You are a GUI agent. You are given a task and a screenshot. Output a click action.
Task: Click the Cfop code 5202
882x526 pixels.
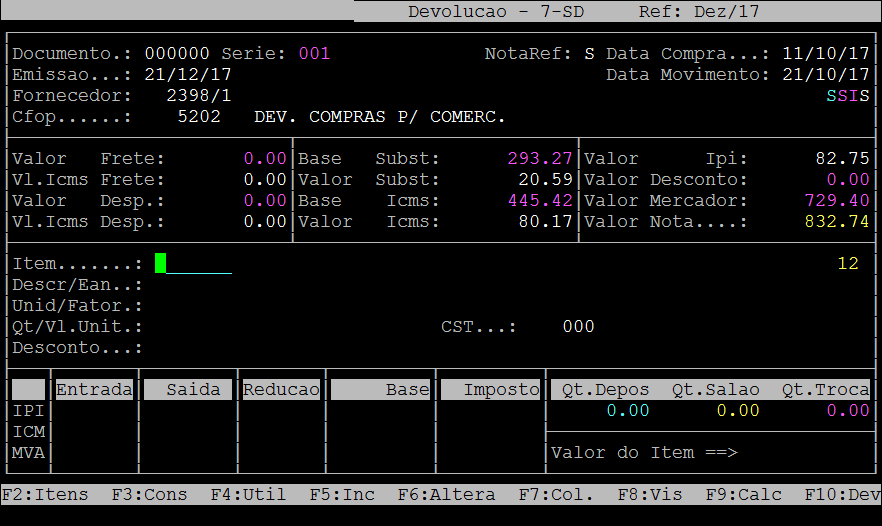point(199,117)
